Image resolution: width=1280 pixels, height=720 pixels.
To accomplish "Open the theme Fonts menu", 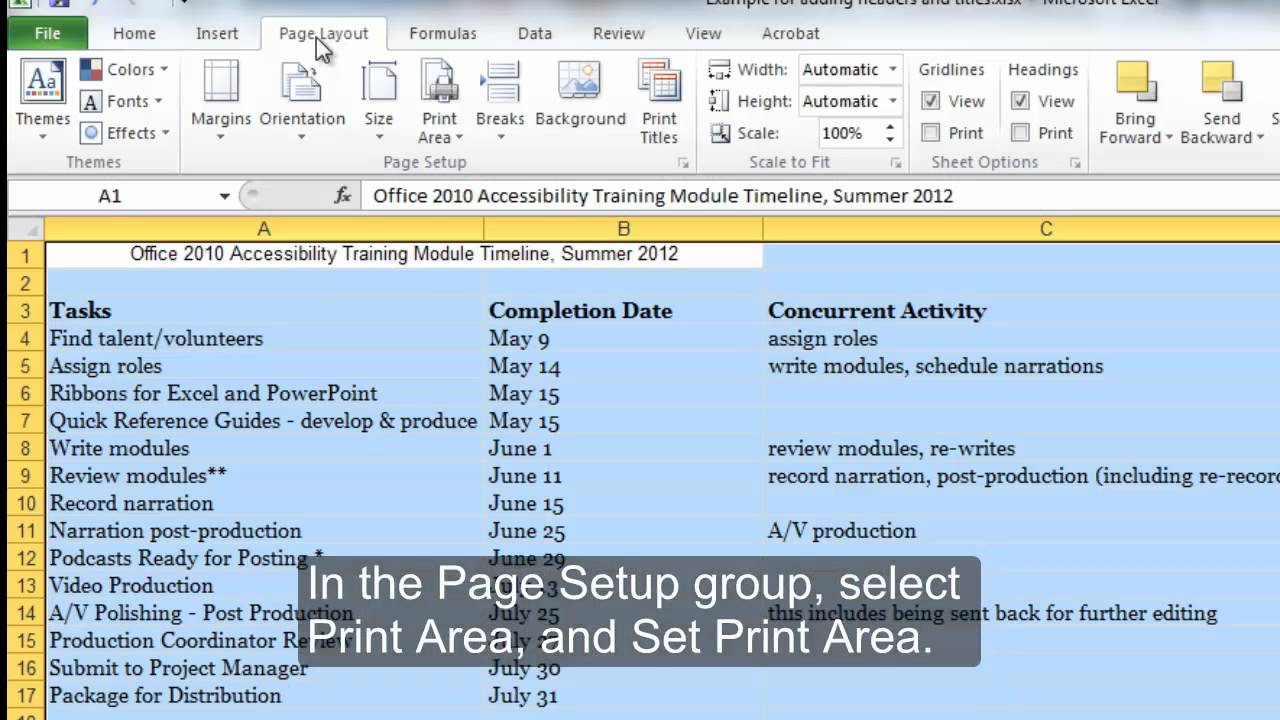I will pyautogui.click(x=124, y=101).
